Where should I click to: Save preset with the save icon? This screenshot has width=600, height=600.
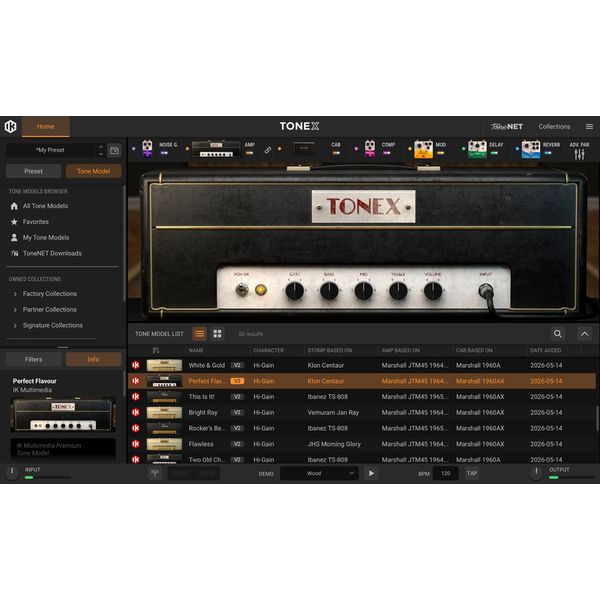(x=114, y=150)
